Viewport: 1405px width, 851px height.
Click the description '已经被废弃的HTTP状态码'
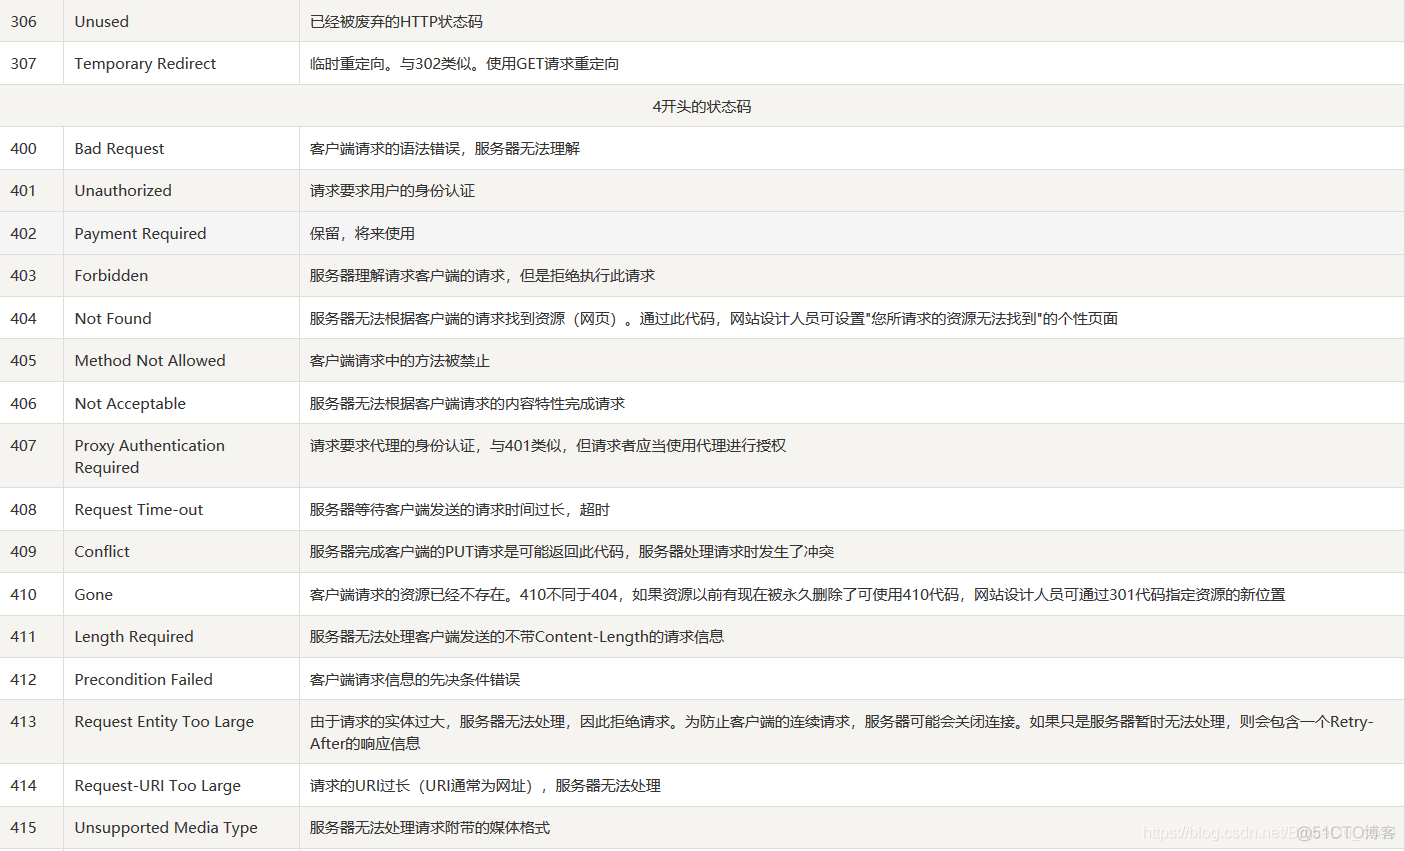(396, 21)
